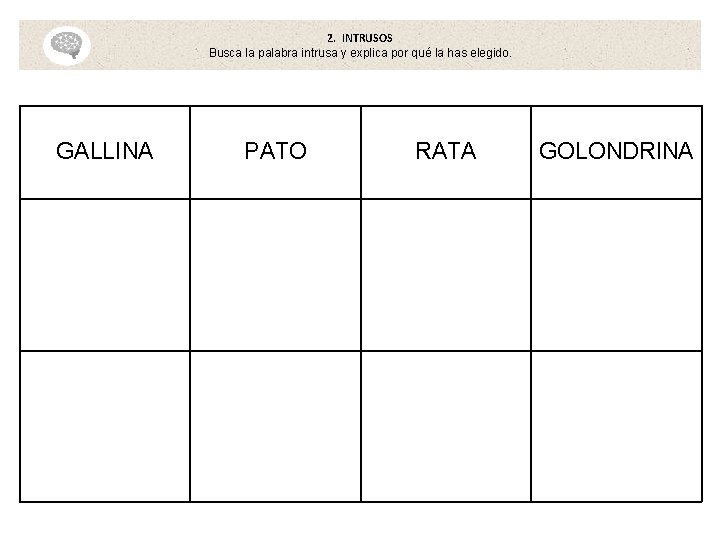Click the empty middle-row cell under GALLINA
The height and width of the screenshot is (540, 720).
tap(105, 275)
